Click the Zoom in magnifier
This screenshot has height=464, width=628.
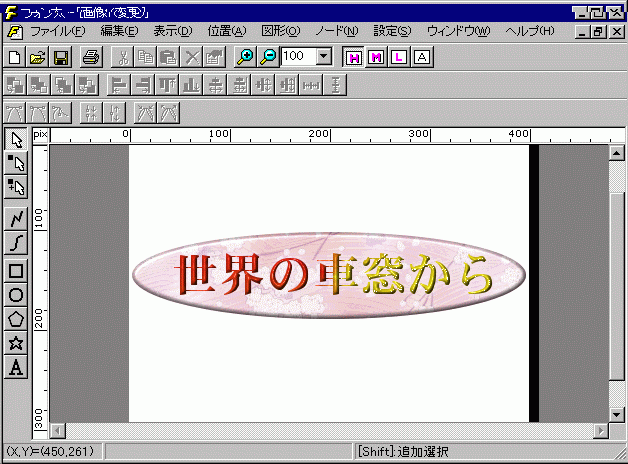click(245, 57)
